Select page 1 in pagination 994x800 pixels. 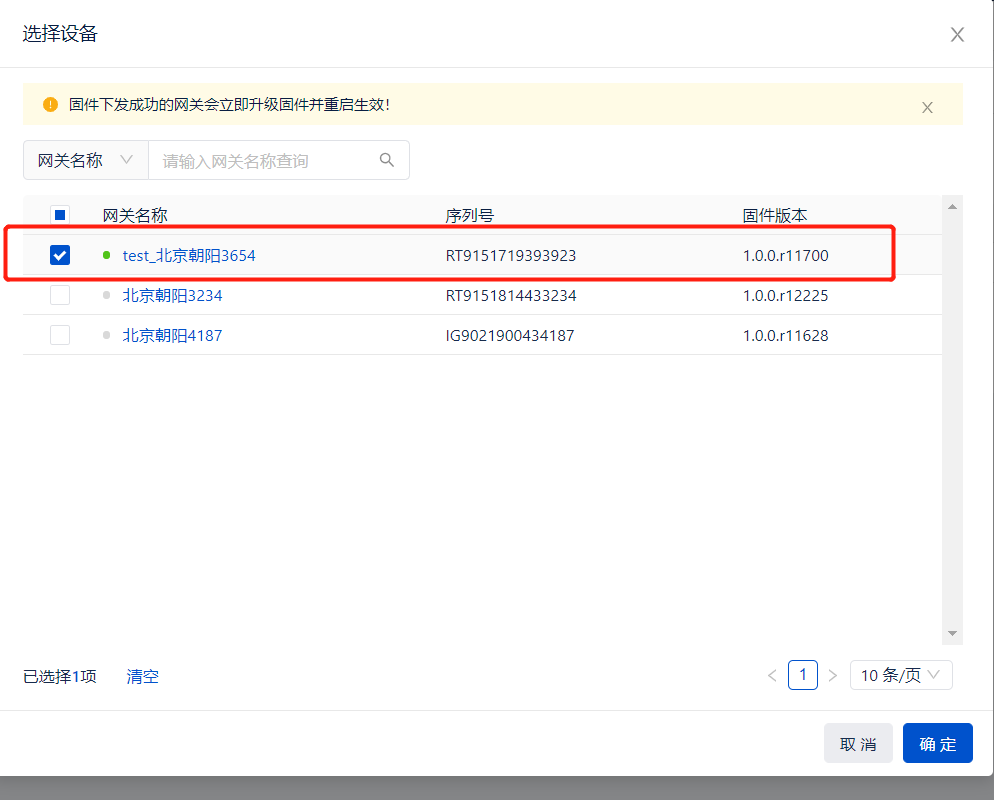(x=802, y=676)
